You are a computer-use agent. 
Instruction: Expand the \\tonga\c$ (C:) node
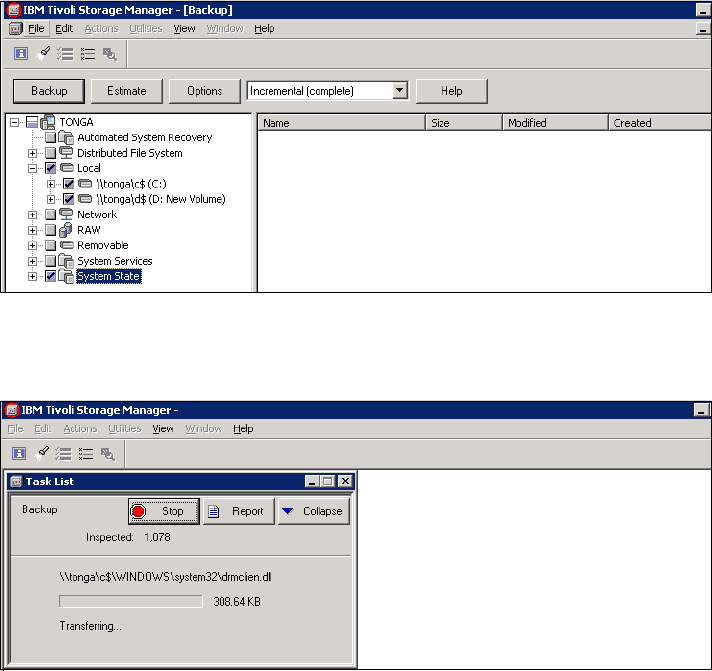pos(51,184)
